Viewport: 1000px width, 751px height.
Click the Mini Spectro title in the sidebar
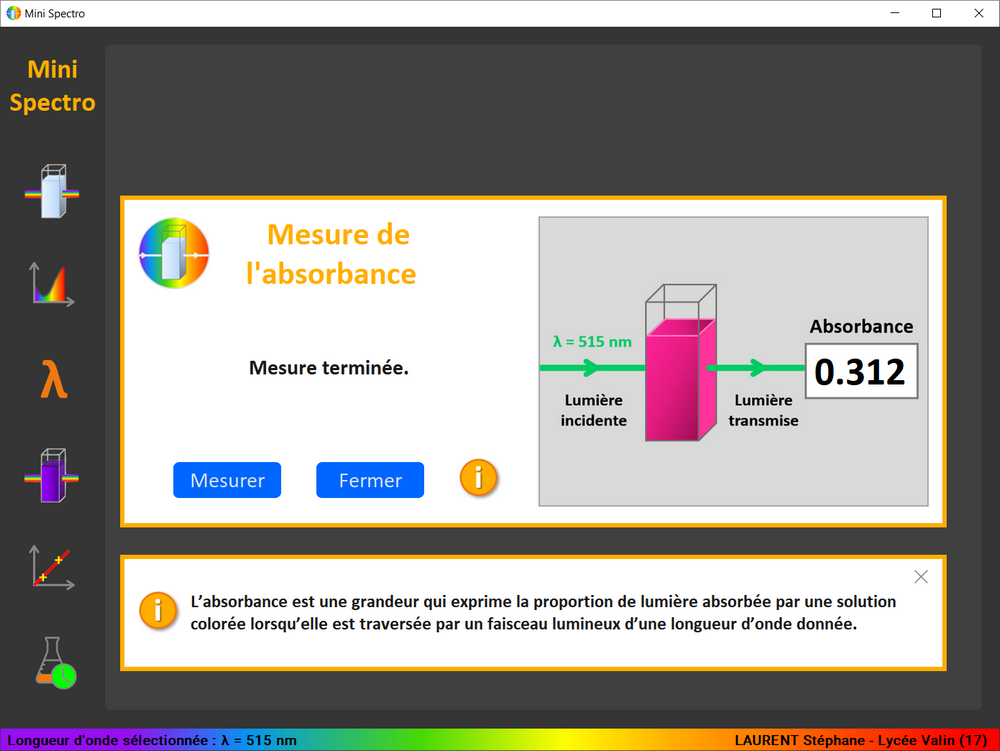click(x=53, y=86)
